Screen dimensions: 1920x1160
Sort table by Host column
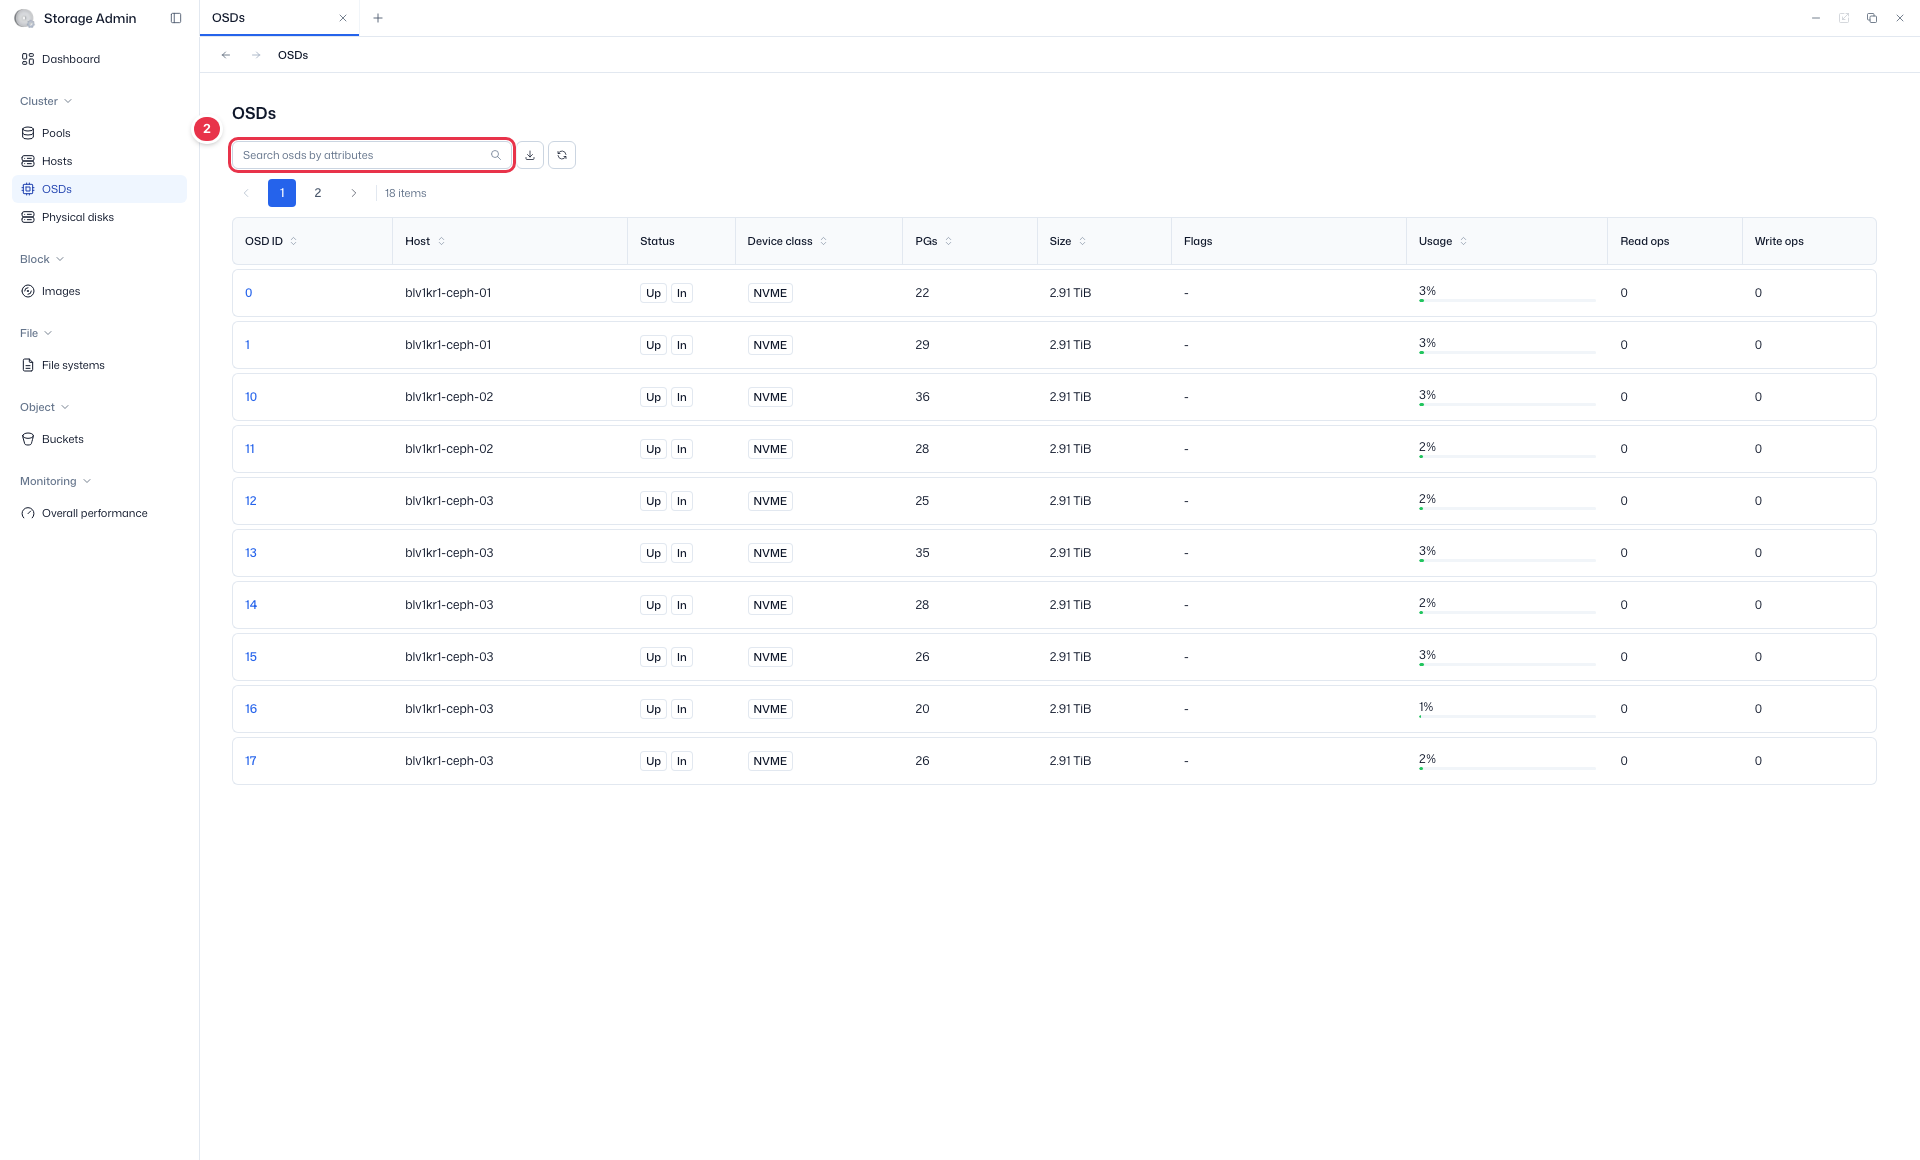click(x=442, y=241)
